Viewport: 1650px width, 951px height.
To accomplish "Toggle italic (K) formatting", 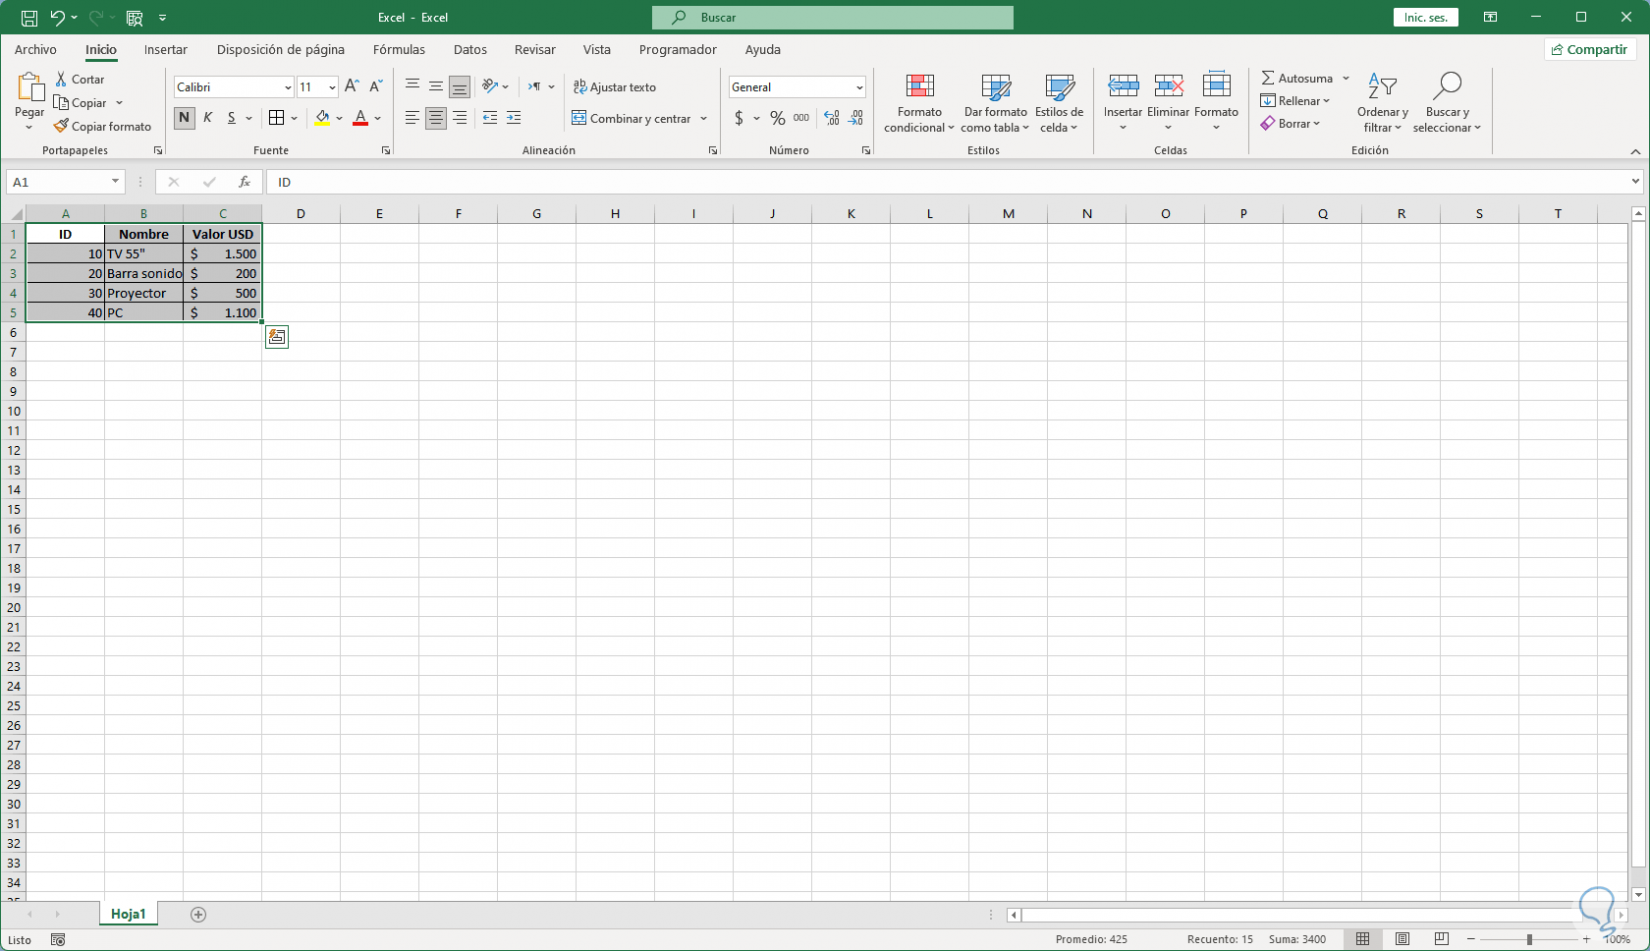I will 208,118.
